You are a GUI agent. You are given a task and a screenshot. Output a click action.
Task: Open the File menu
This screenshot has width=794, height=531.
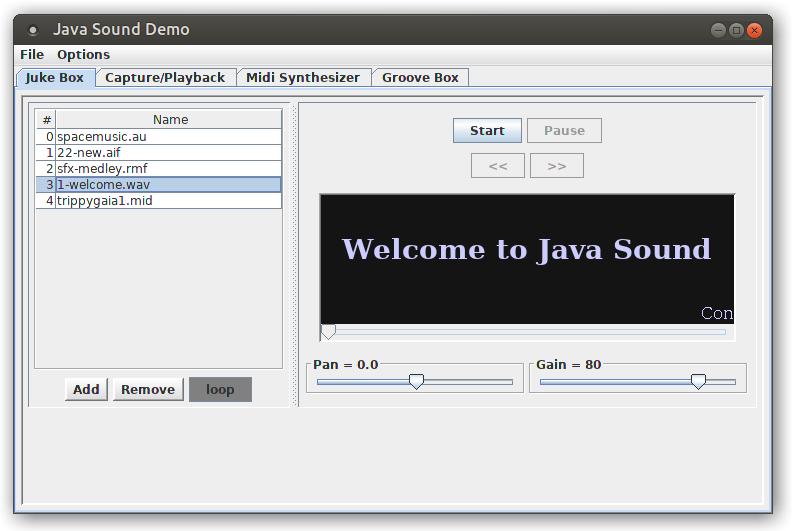pos(32,54)
